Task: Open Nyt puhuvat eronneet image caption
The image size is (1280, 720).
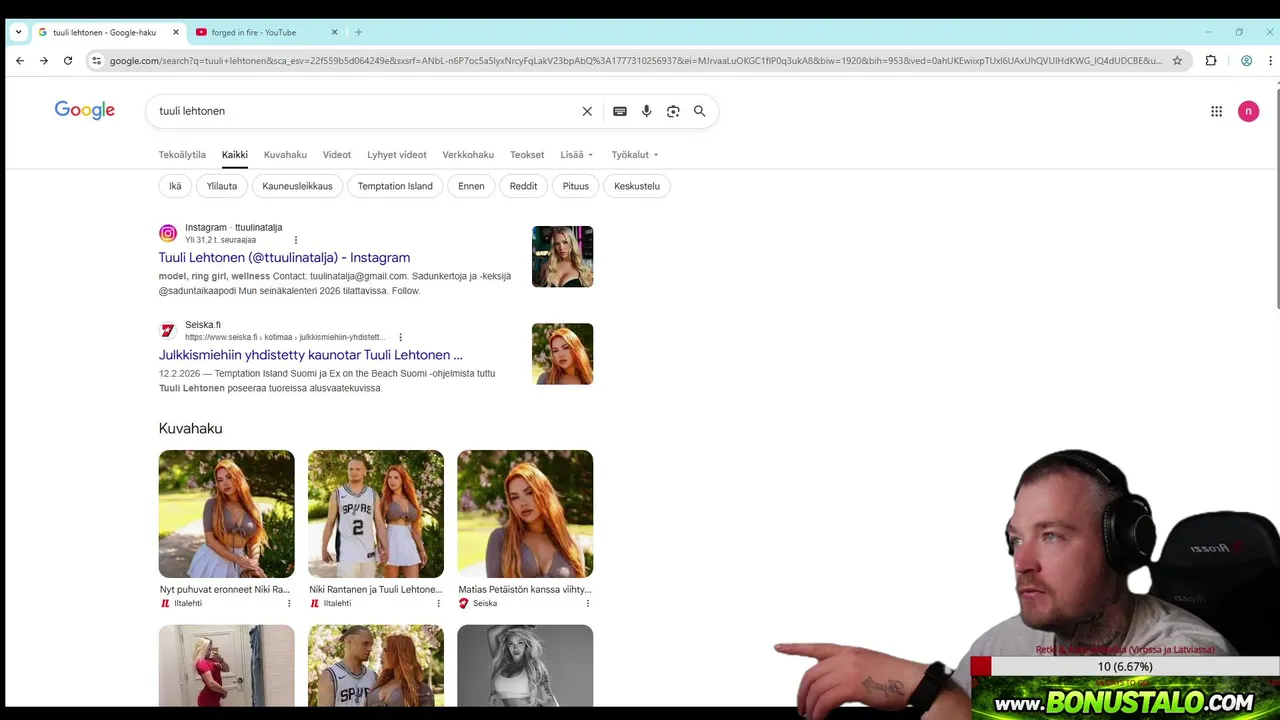Action: [x=225, y=590]
